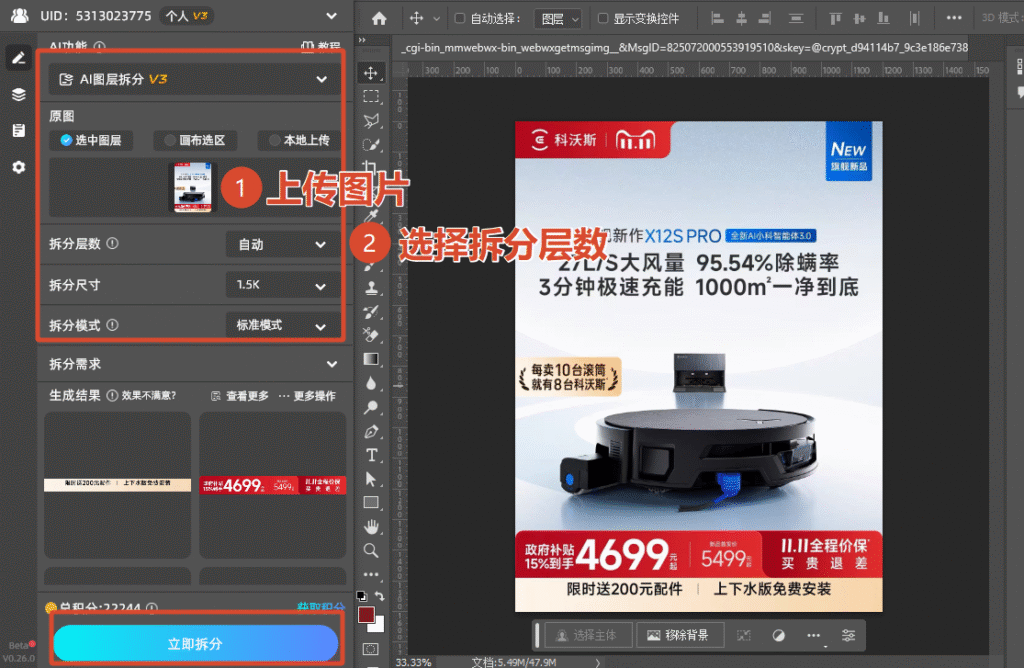This screenshot has height=668, width=1024.
Task: Open the Move tool preset picker arrow
Action: (x=436, y=19)
